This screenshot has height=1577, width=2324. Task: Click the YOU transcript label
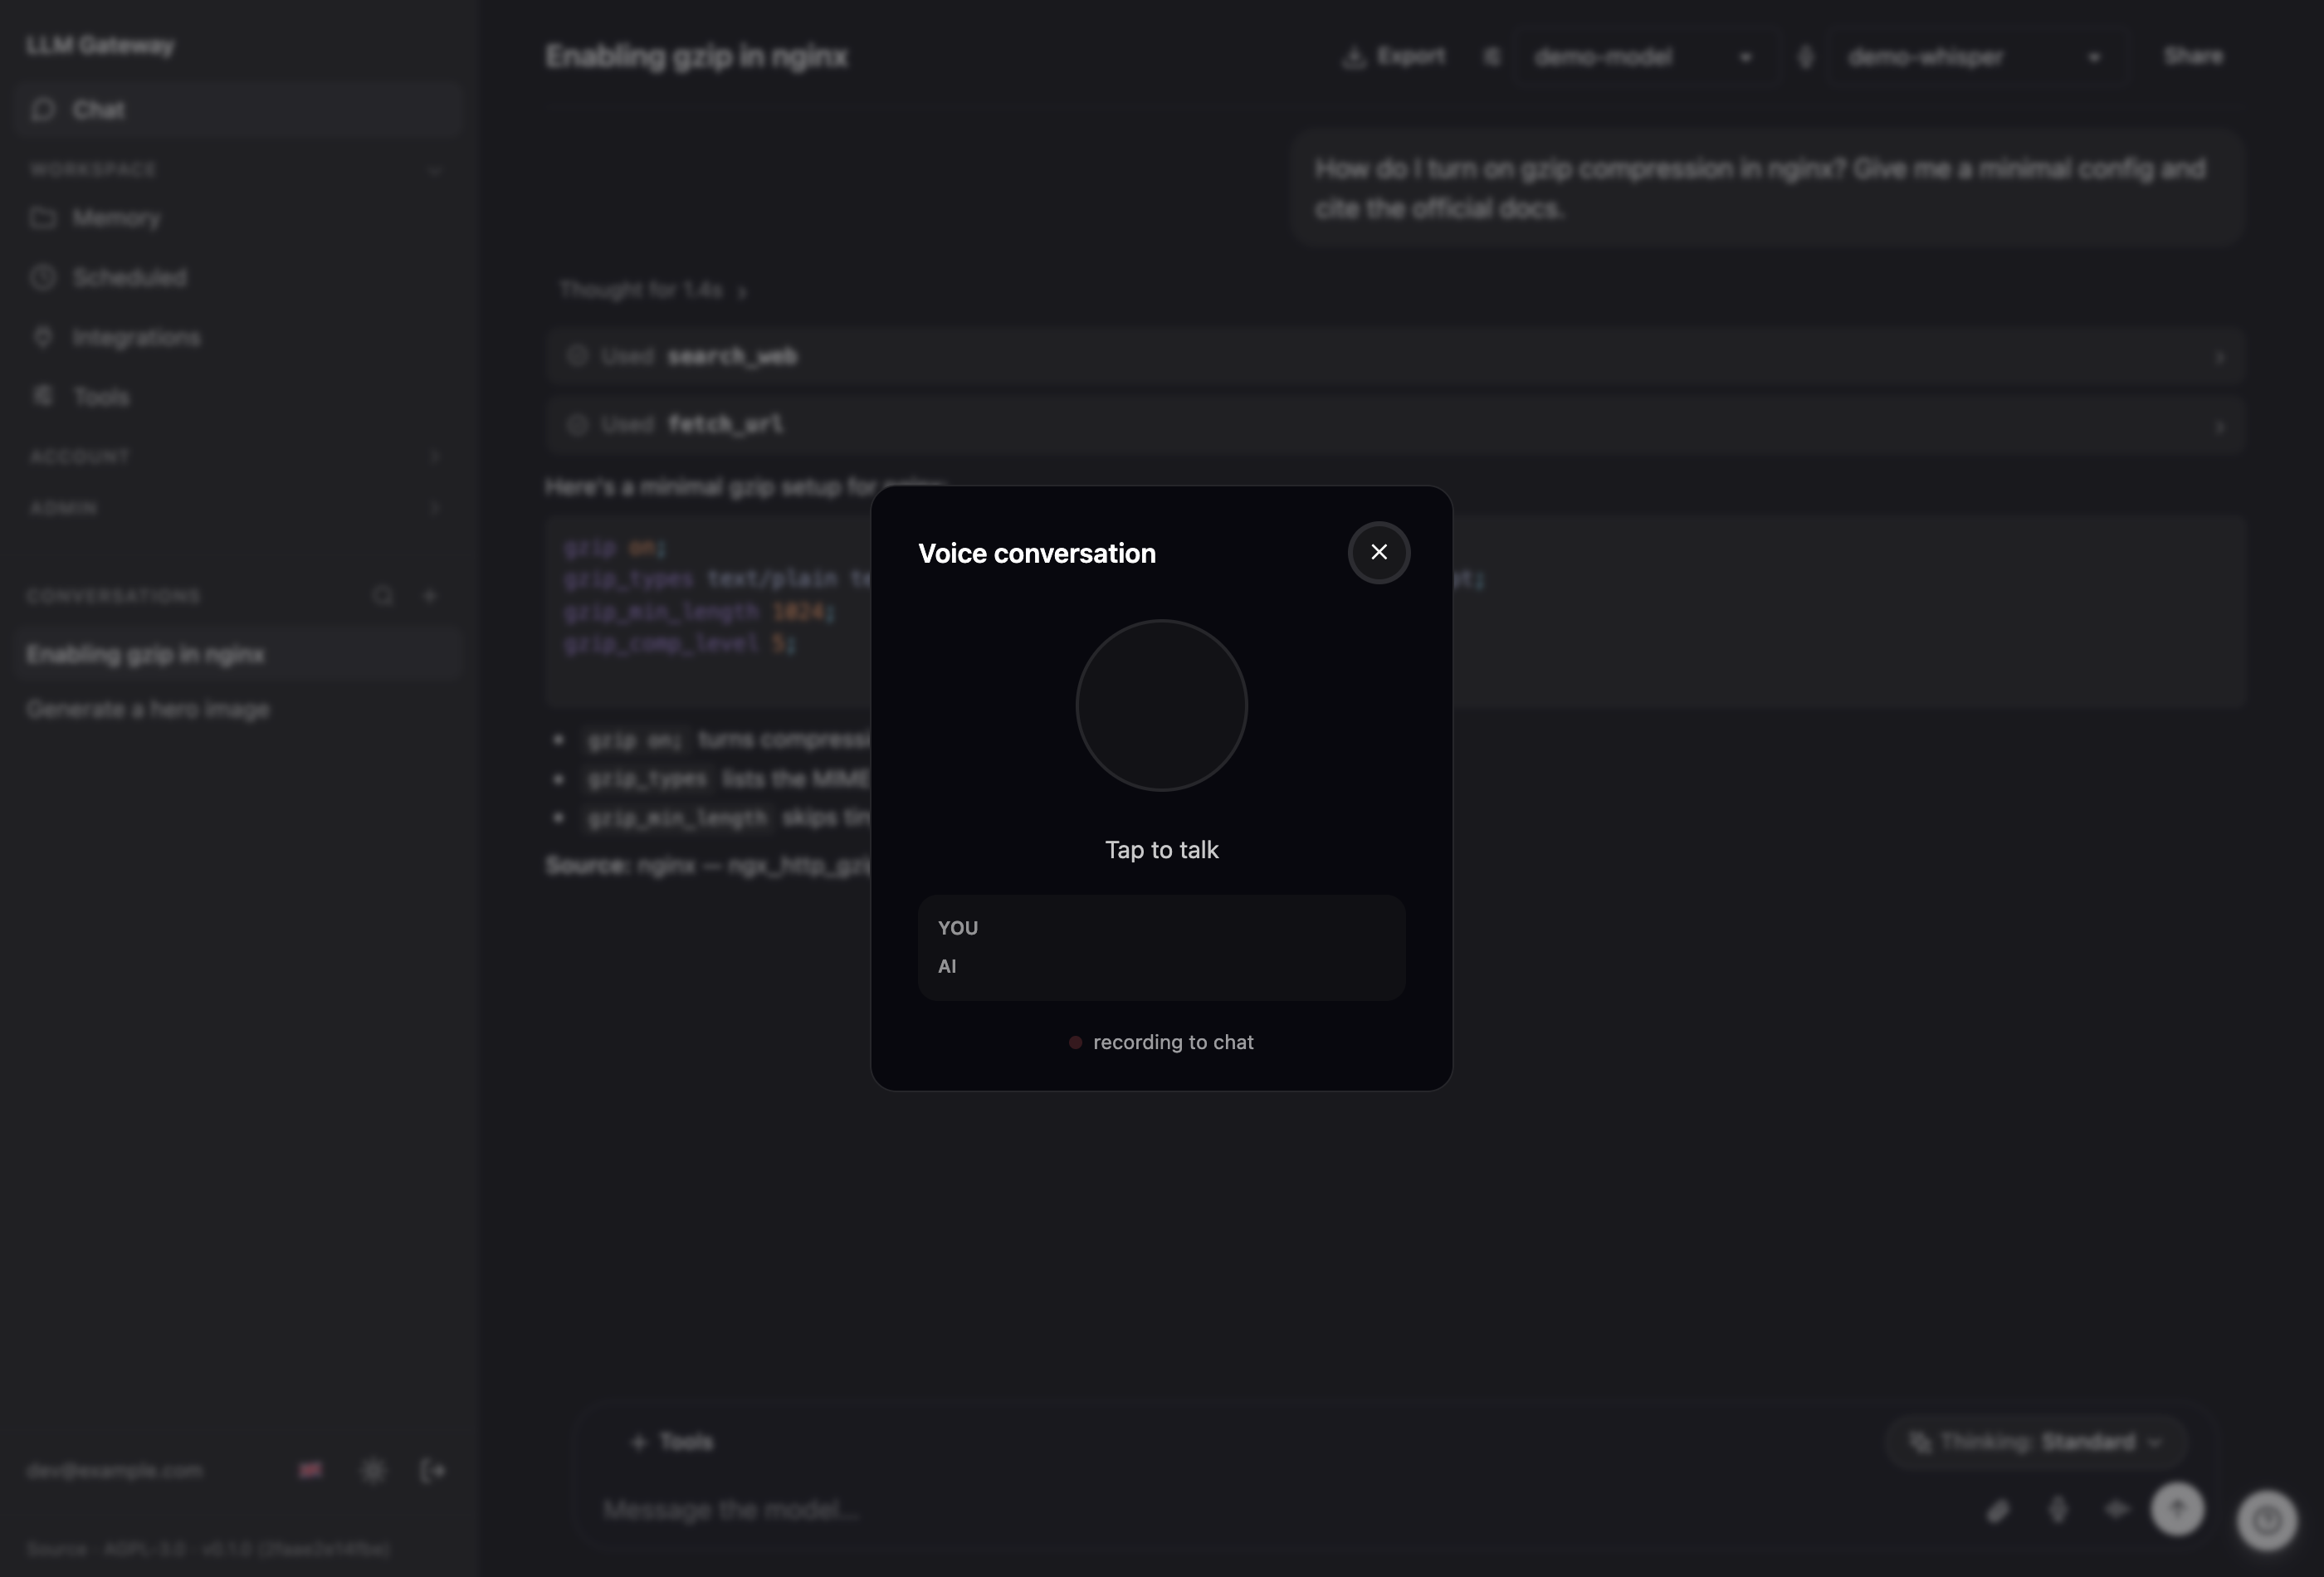(x=958, y=928)
